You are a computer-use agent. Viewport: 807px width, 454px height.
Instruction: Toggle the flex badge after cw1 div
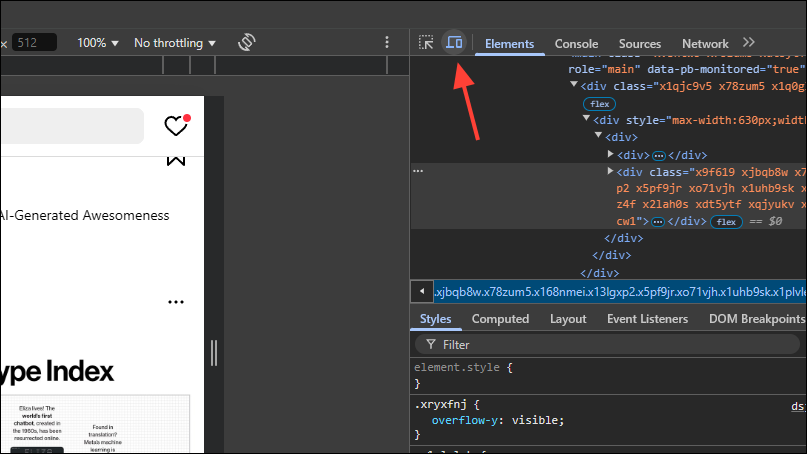pyautogui.click(x=724, y=221)
